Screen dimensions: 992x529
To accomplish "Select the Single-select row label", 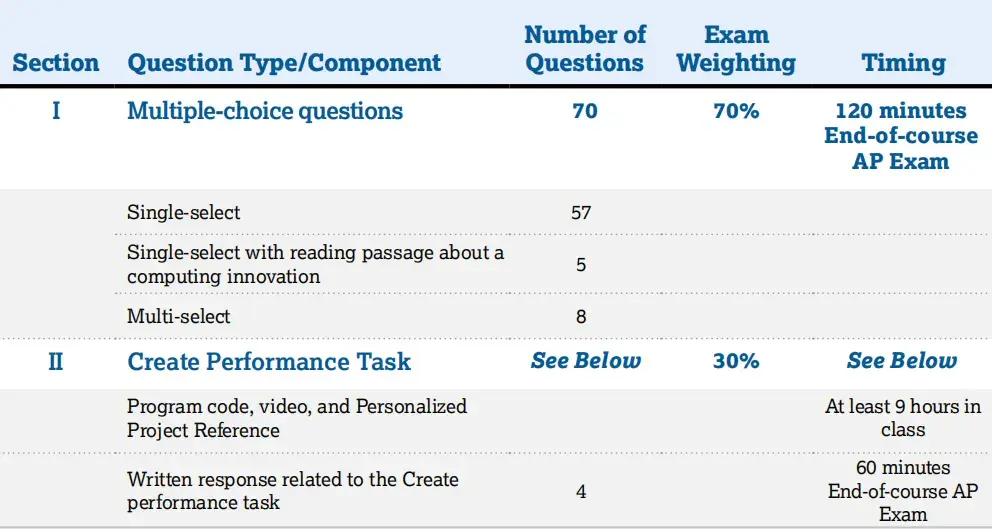I will [x=184, y=212].
